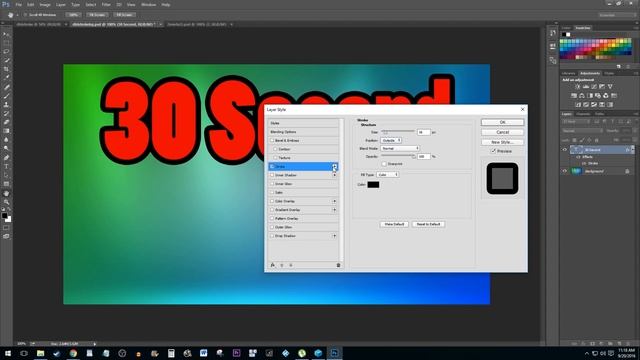Click the black stroke Color swatch
The width and height of the screenshot is (640, 360).
tap(373, 184)
